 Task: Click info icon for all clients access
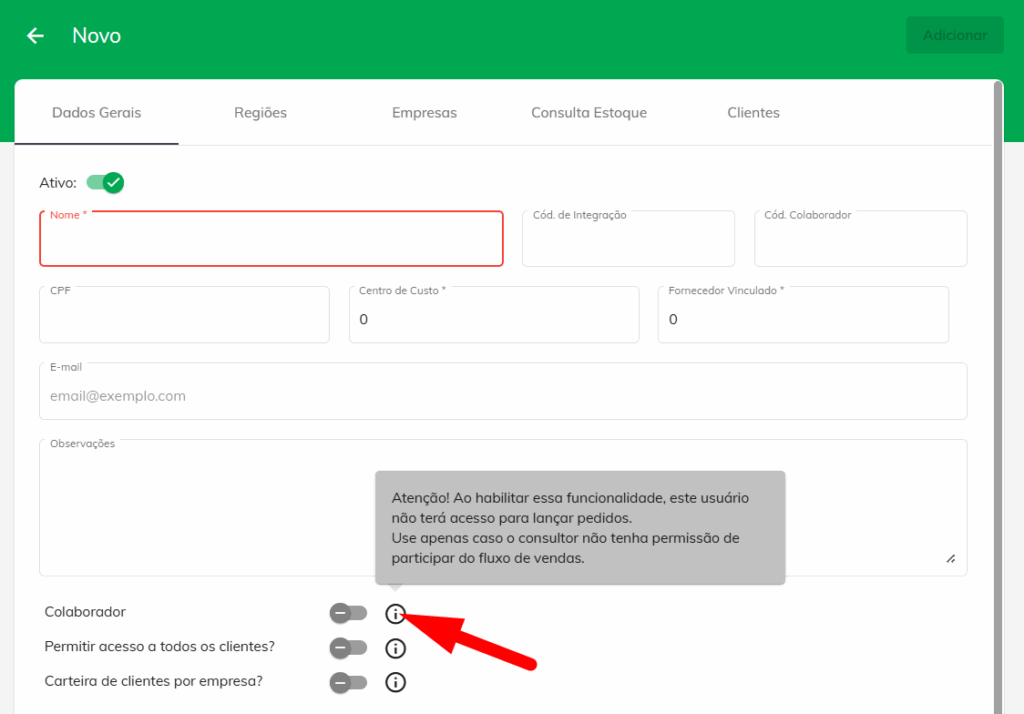coord(396,648)
